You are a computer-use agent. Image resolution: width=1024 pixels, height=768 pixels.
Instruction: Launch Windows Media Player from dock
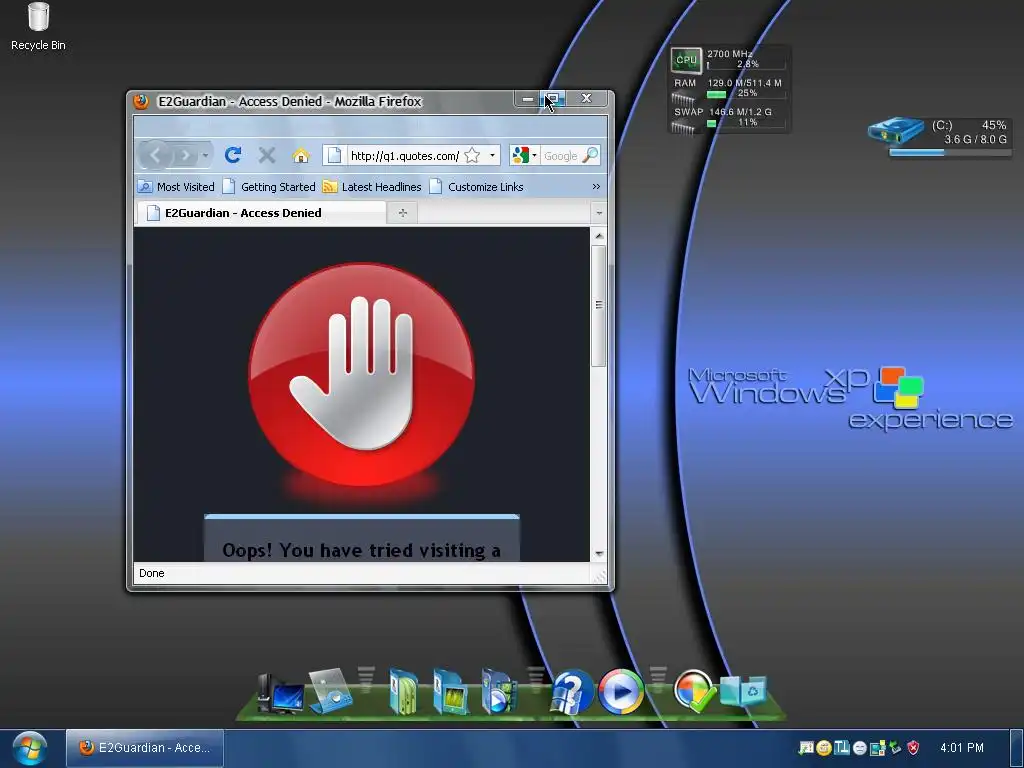(x=620, y=691)
